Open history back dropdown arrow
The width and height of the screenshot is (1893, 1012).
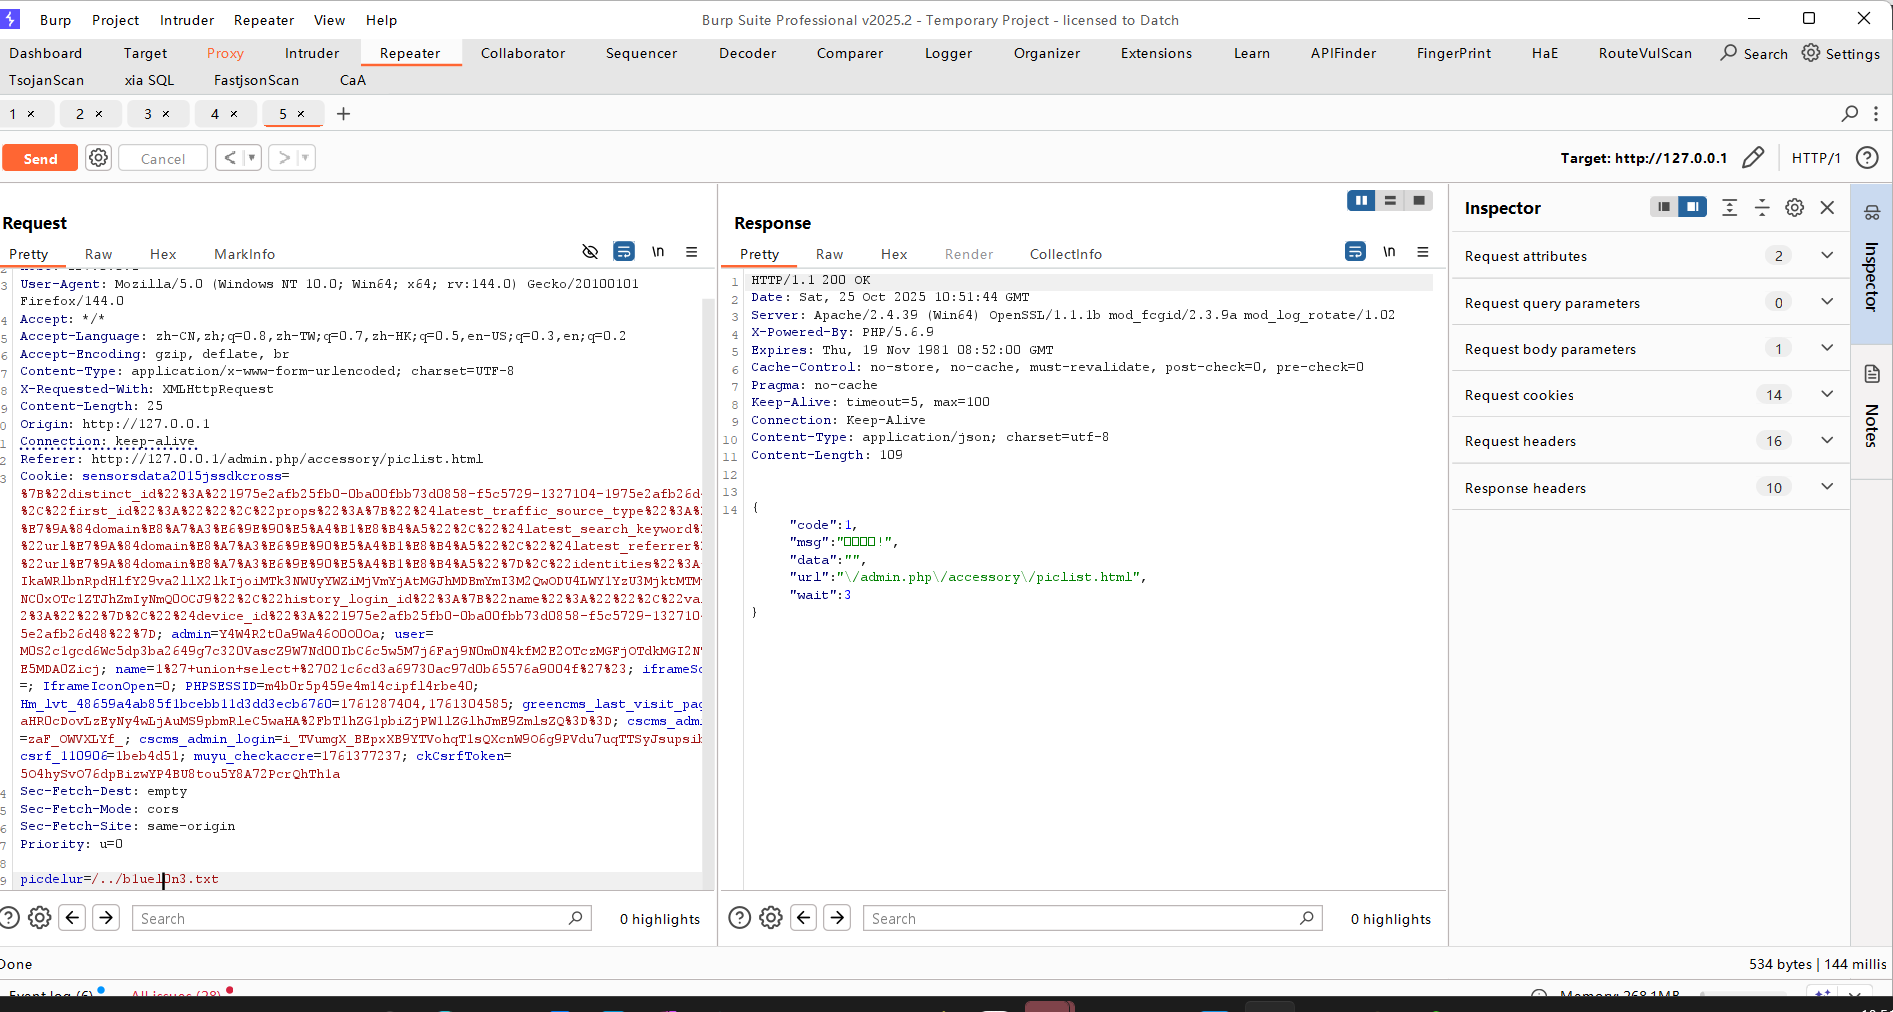tap(252, 158)
